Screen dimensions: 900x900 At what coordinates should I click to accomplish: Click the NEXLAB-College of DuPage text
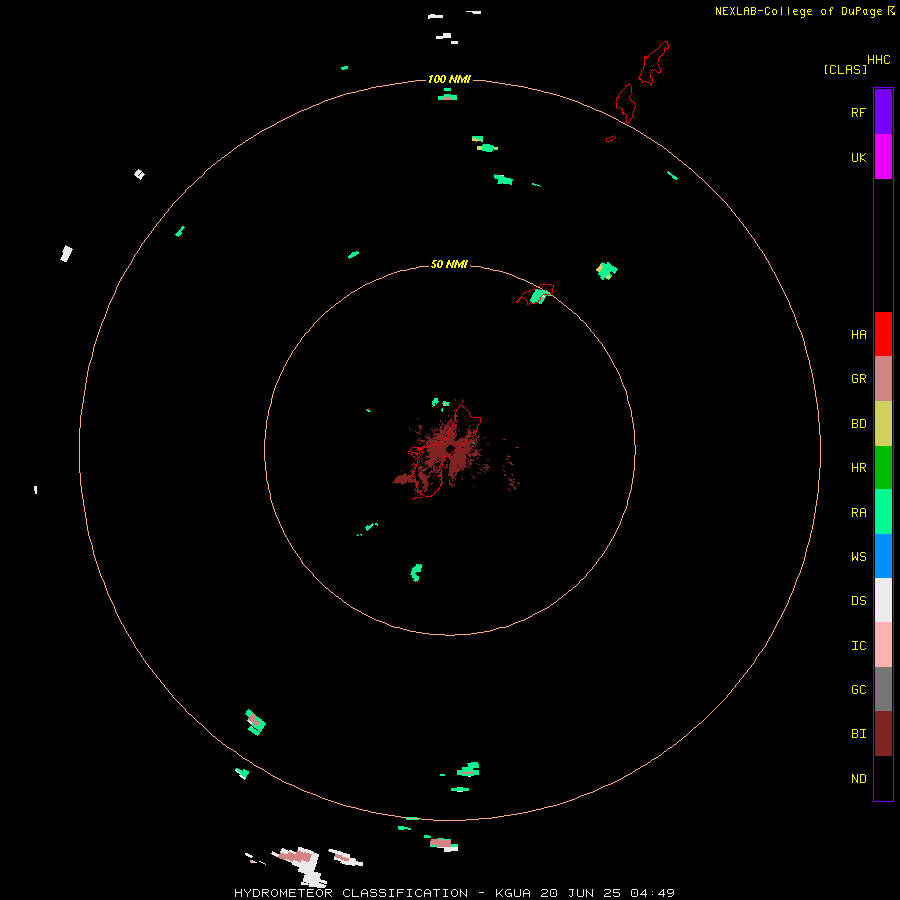[x=800, y=11]
